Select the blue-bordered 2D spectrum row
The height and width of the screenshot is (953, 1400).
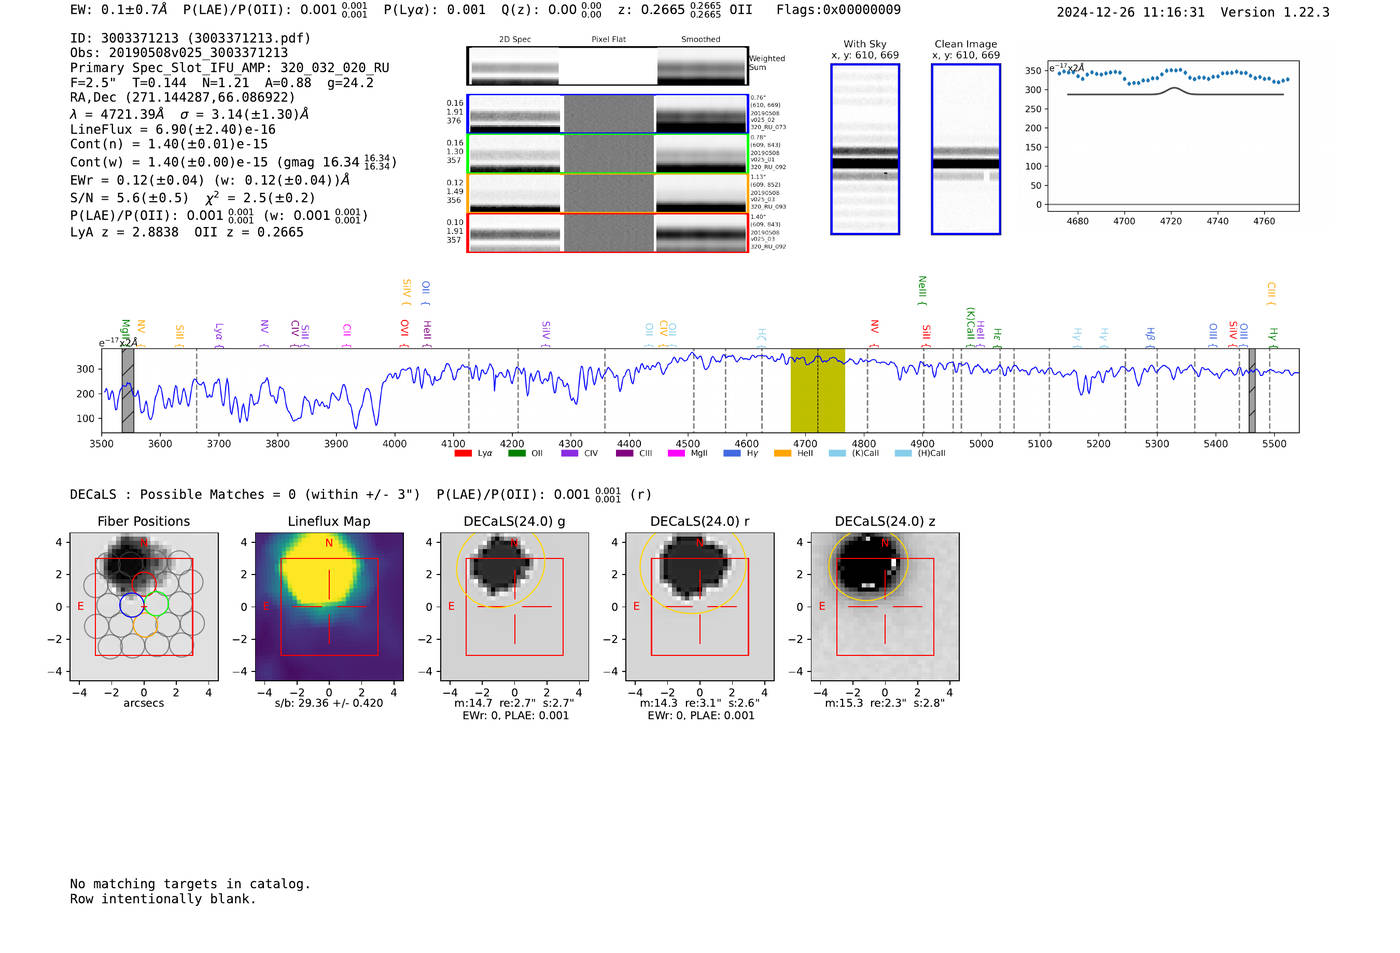(608, 114)
